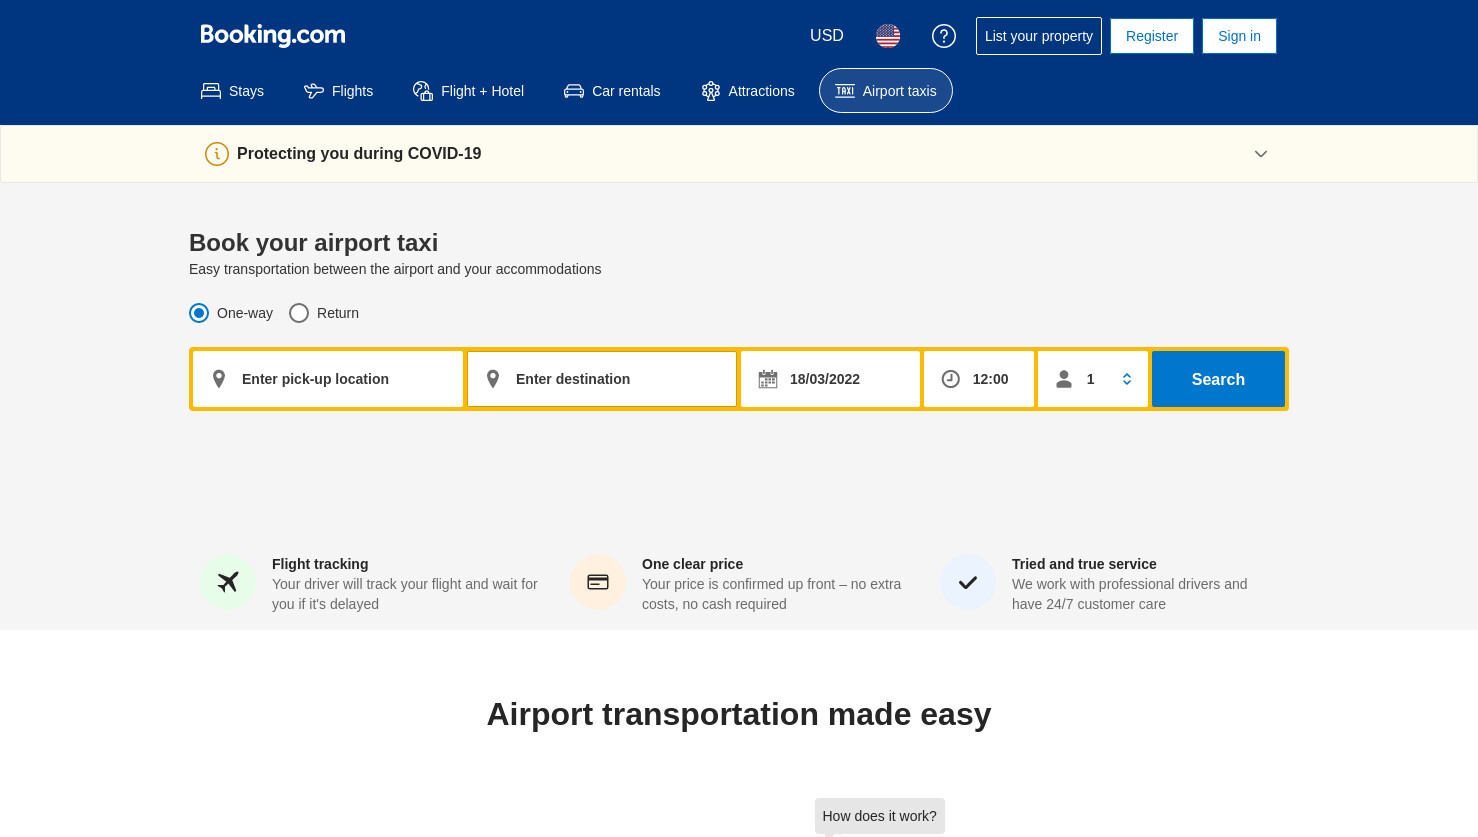Click the Airport transportation made easy heading
This screenshot has width=1478, height=837.
(x=739, y=714)
